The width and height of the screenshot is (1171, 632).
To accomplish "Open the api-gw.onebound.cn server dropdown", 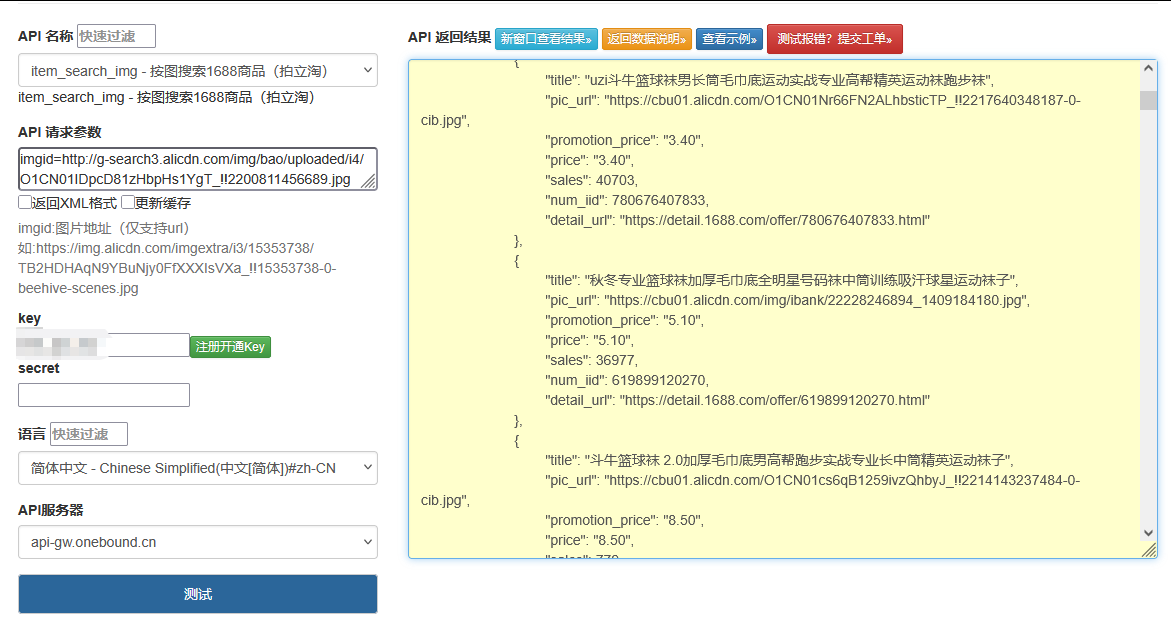I will point(198,542).
